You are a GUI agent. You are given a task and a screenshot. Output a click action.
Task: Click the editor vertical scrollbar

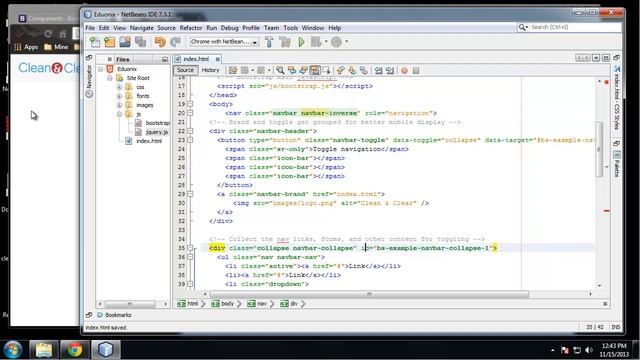(x=599, y=149)
